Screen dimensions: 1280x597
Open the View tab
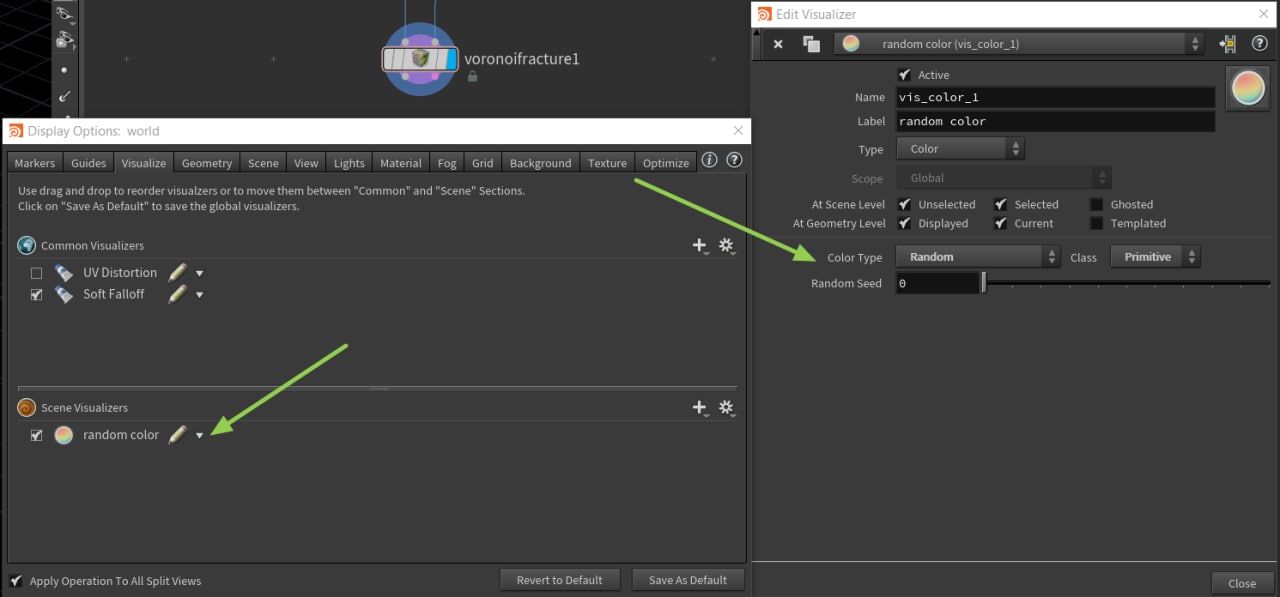tap(306, 163)
